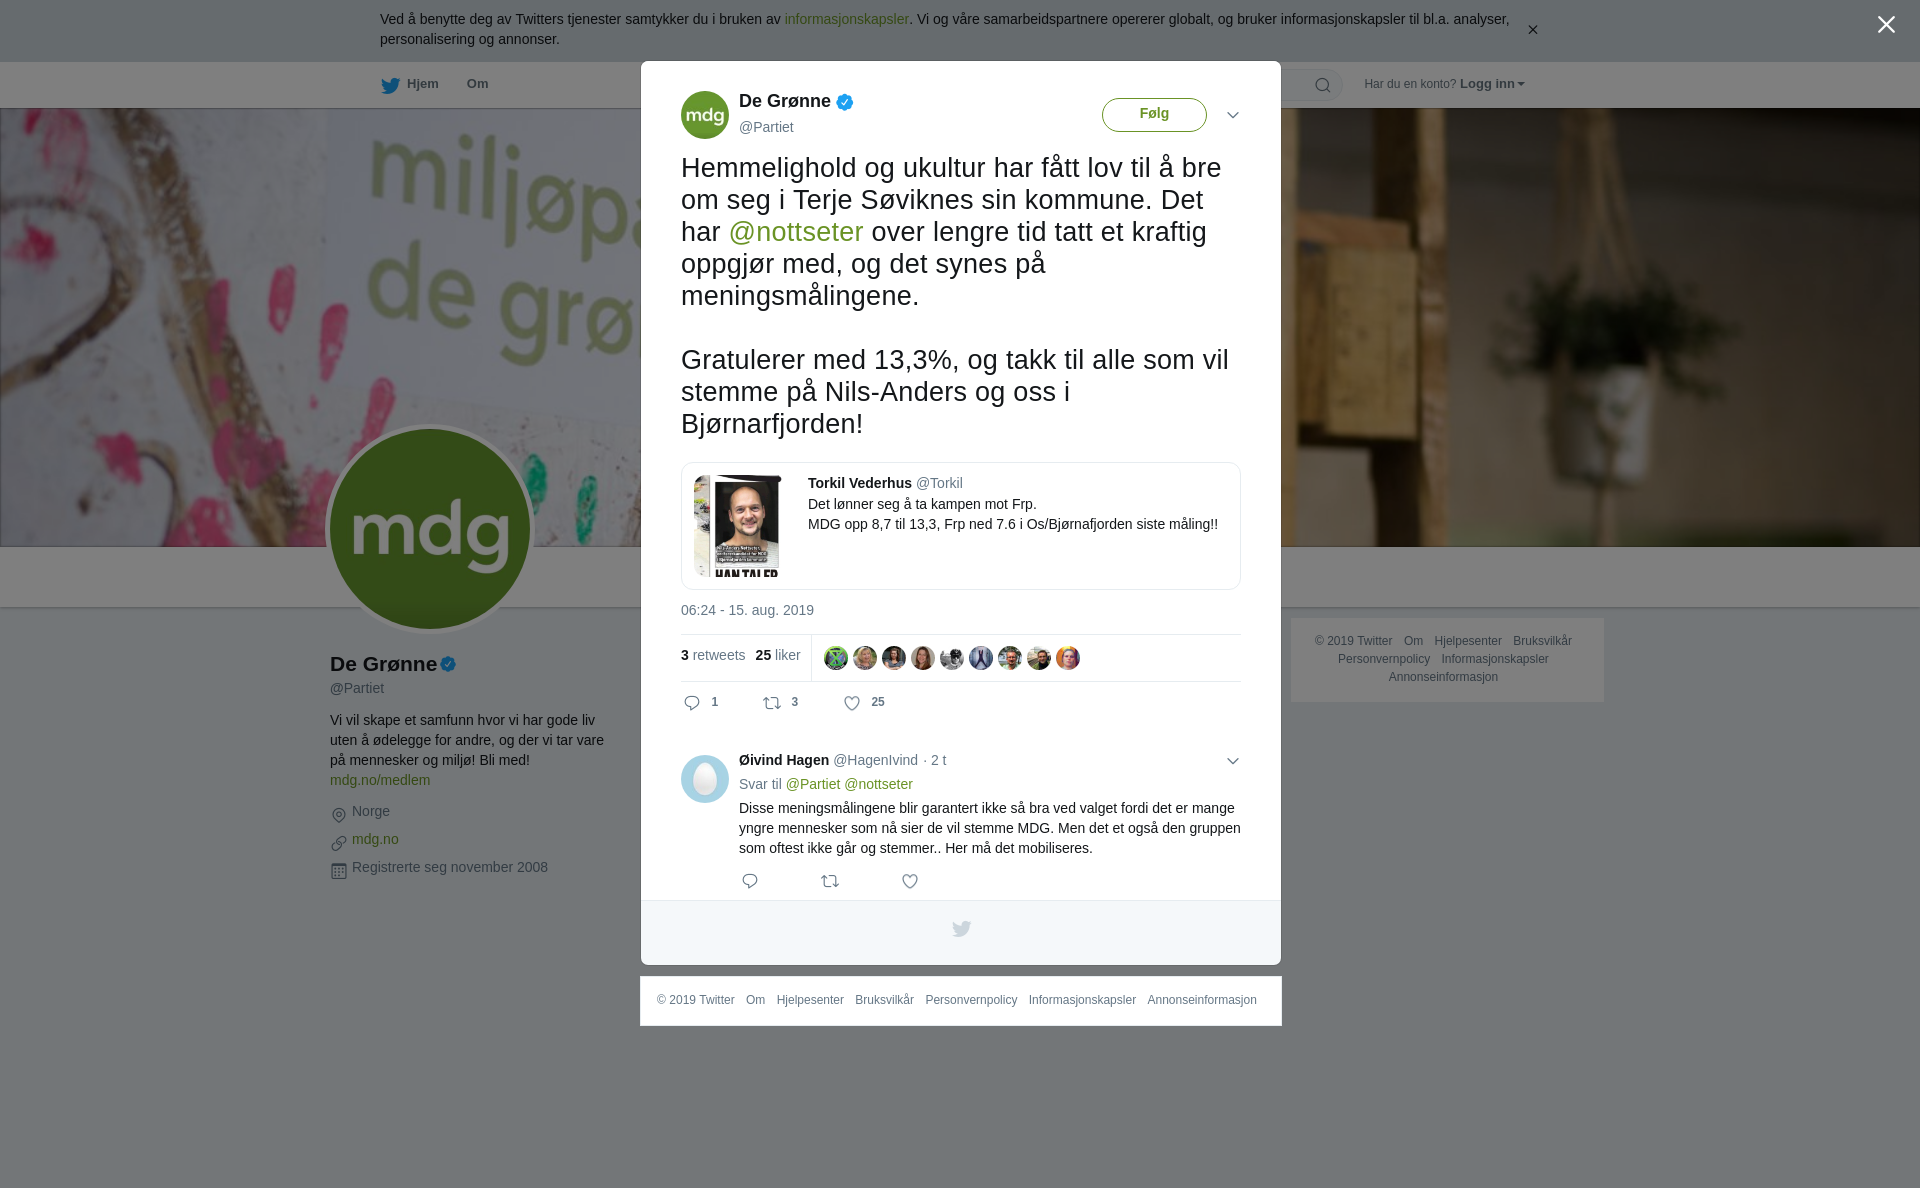Open the informasjonskapsler link in banner
Viewport: 1920px width, 1188px height.
point(847,19)
